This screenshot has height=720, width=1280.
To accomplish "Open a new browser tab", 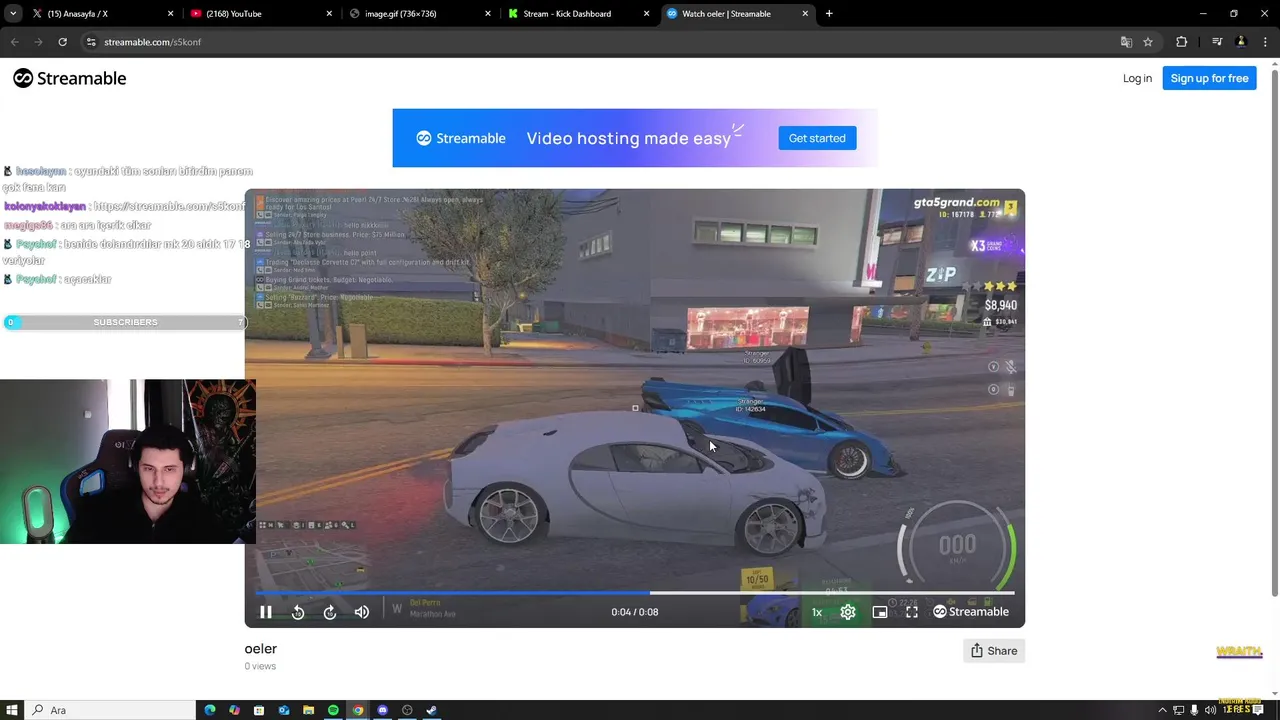I will pyautogui.click(x=829, y=14).
